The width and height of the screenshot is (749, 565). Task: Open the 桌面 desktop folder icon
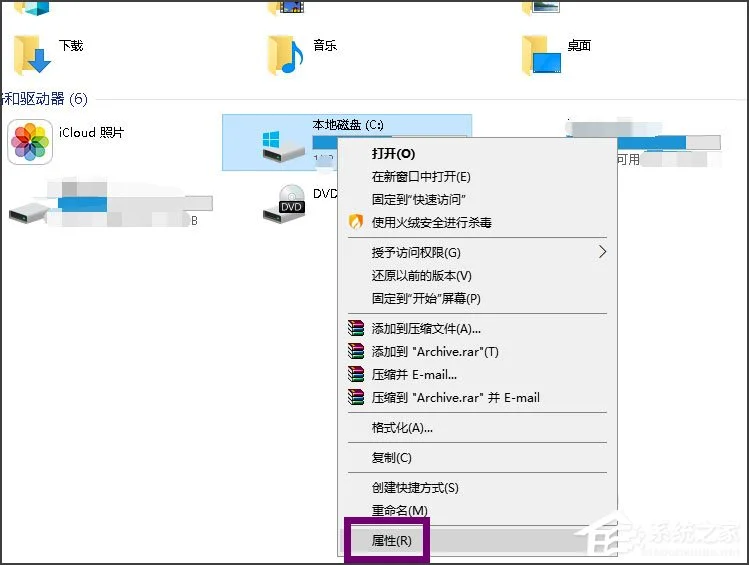coord(541,55)
